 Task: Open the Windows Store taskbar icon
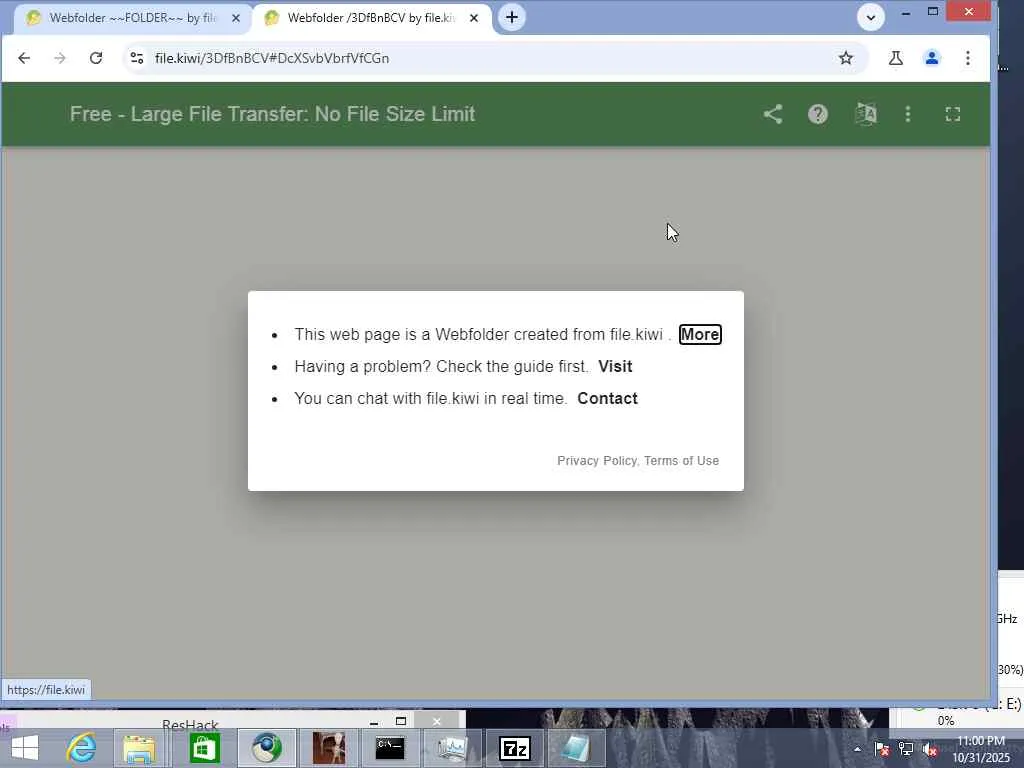pyautogui.click(x=204, y=748)
